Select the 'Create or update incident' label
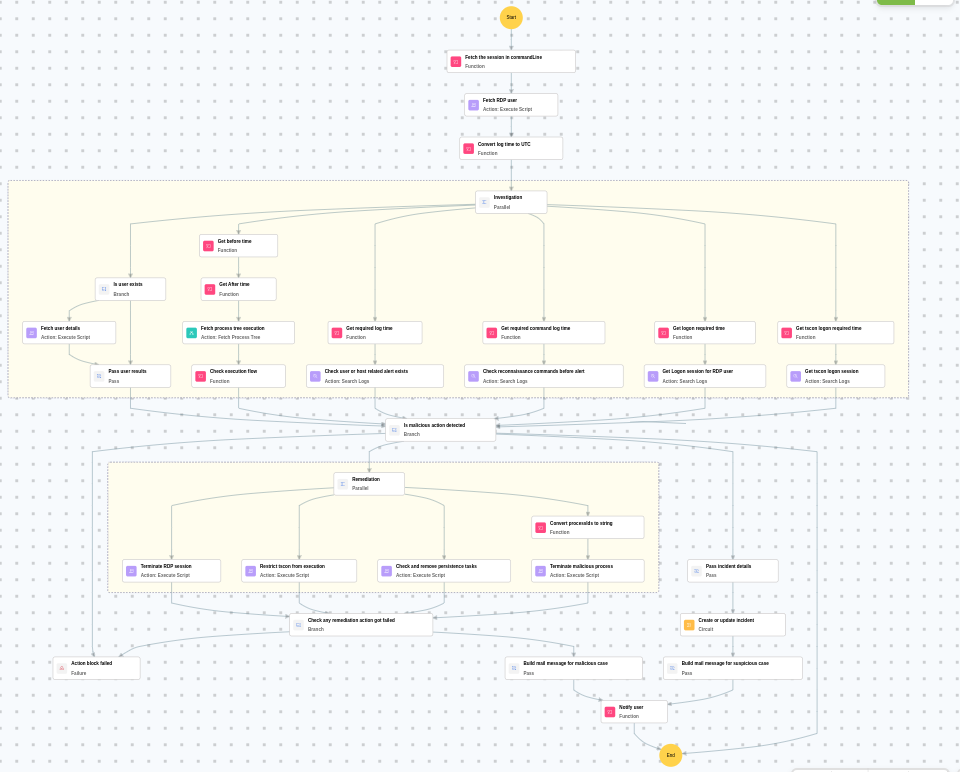Viewport: 960px width, 772px height. pyautogui.click(x=726, y=620)
